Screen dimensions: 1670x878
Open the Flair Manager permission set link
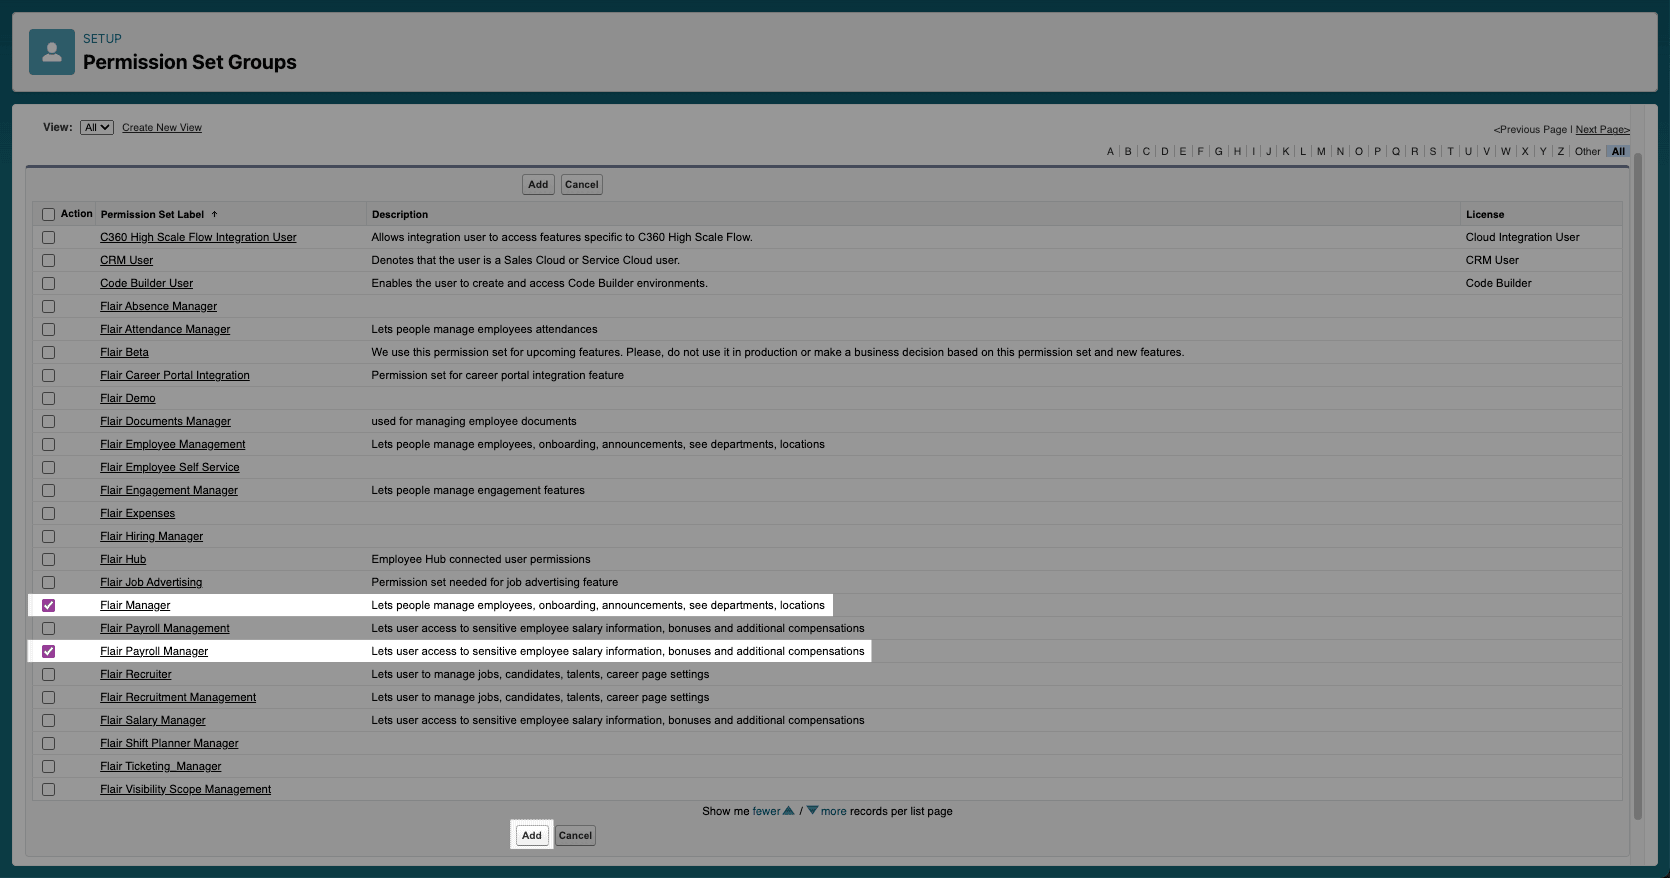coord(135,605)
